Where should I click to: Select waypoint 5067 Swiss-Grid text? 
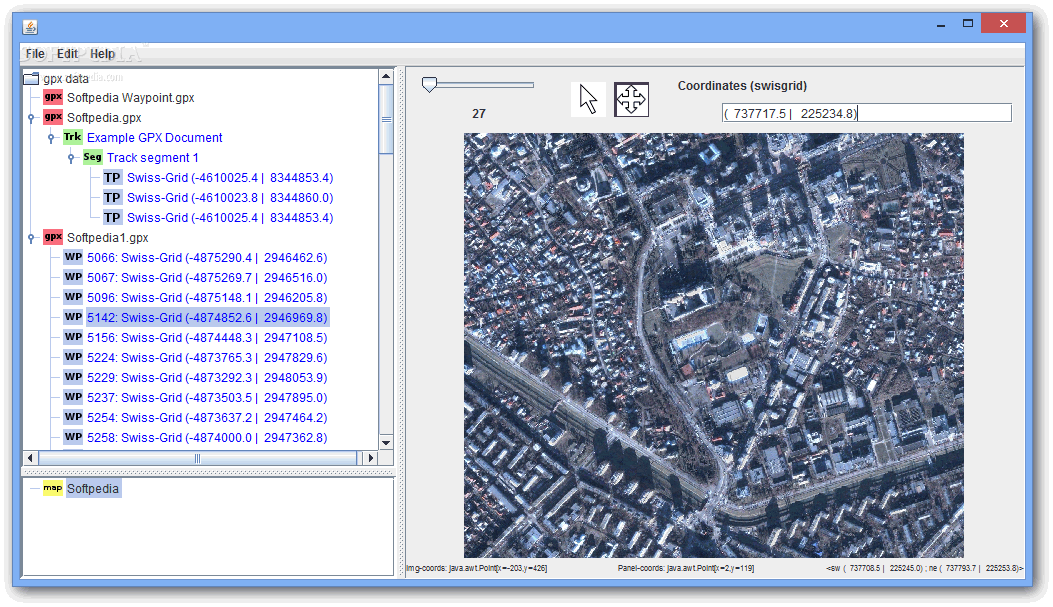click(207, 277)
